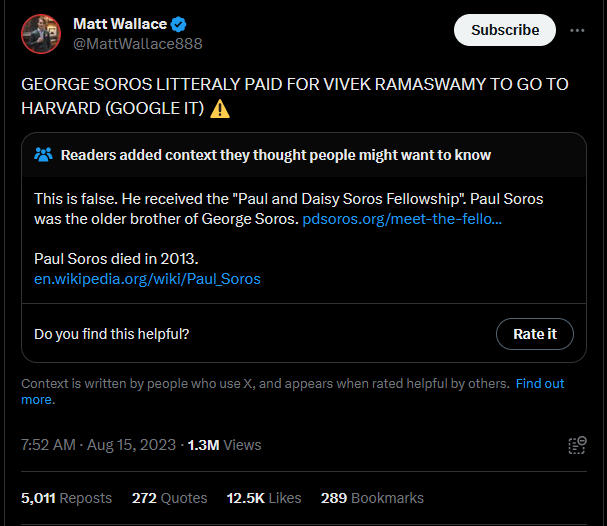The width and height of the screenshot is (607, 526).
Task: View the 5,011 Reposts list
Action: point(66,498)
